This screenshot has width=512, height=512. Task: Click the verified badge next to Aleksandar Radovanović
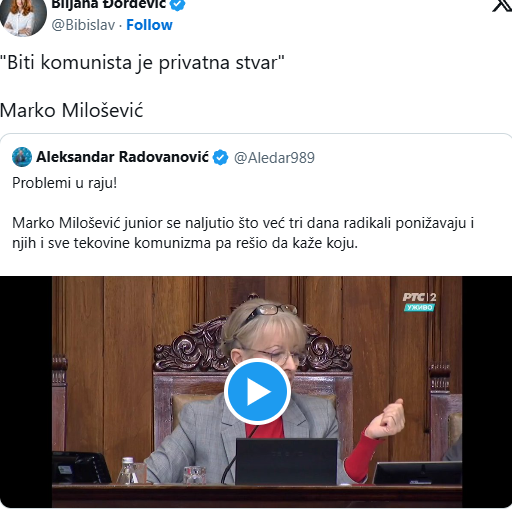221,157
